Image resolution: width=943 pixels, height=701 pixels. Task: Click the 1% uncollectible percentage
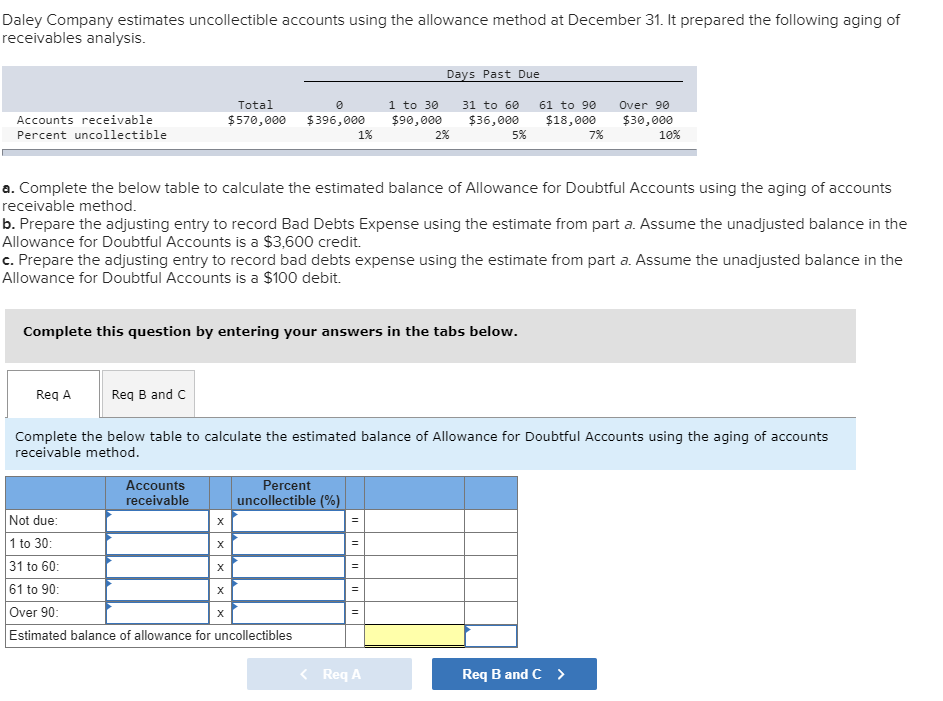pos(365,135)
